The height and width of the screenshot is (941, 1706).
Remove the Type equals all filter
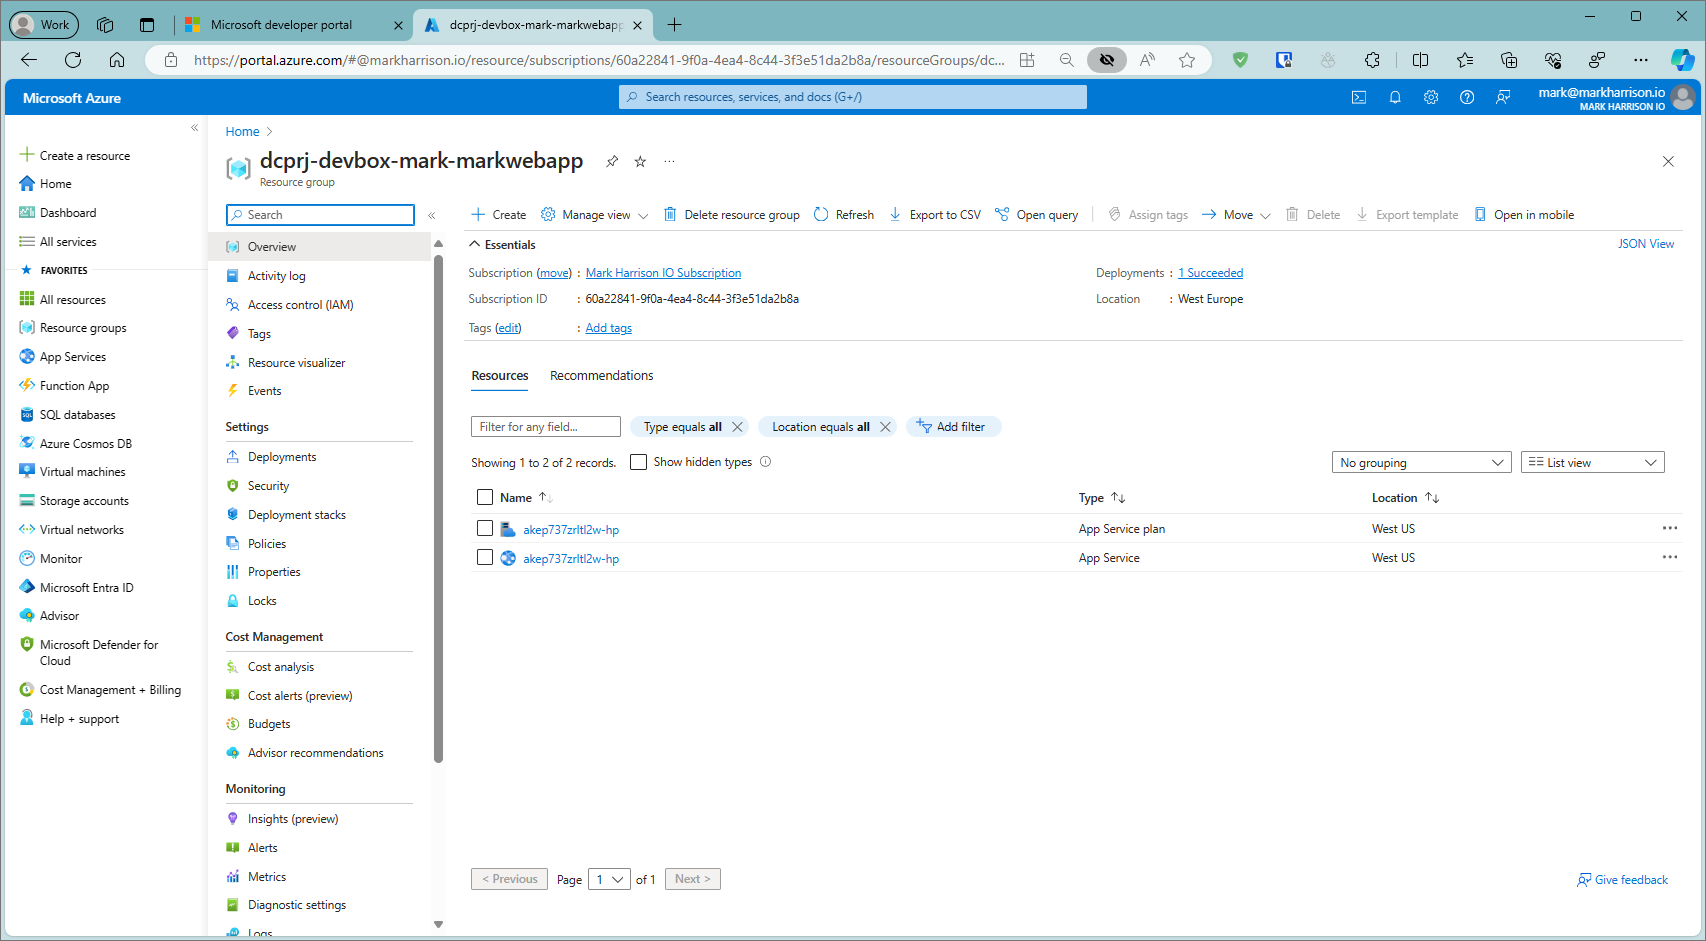pos(738,427)
